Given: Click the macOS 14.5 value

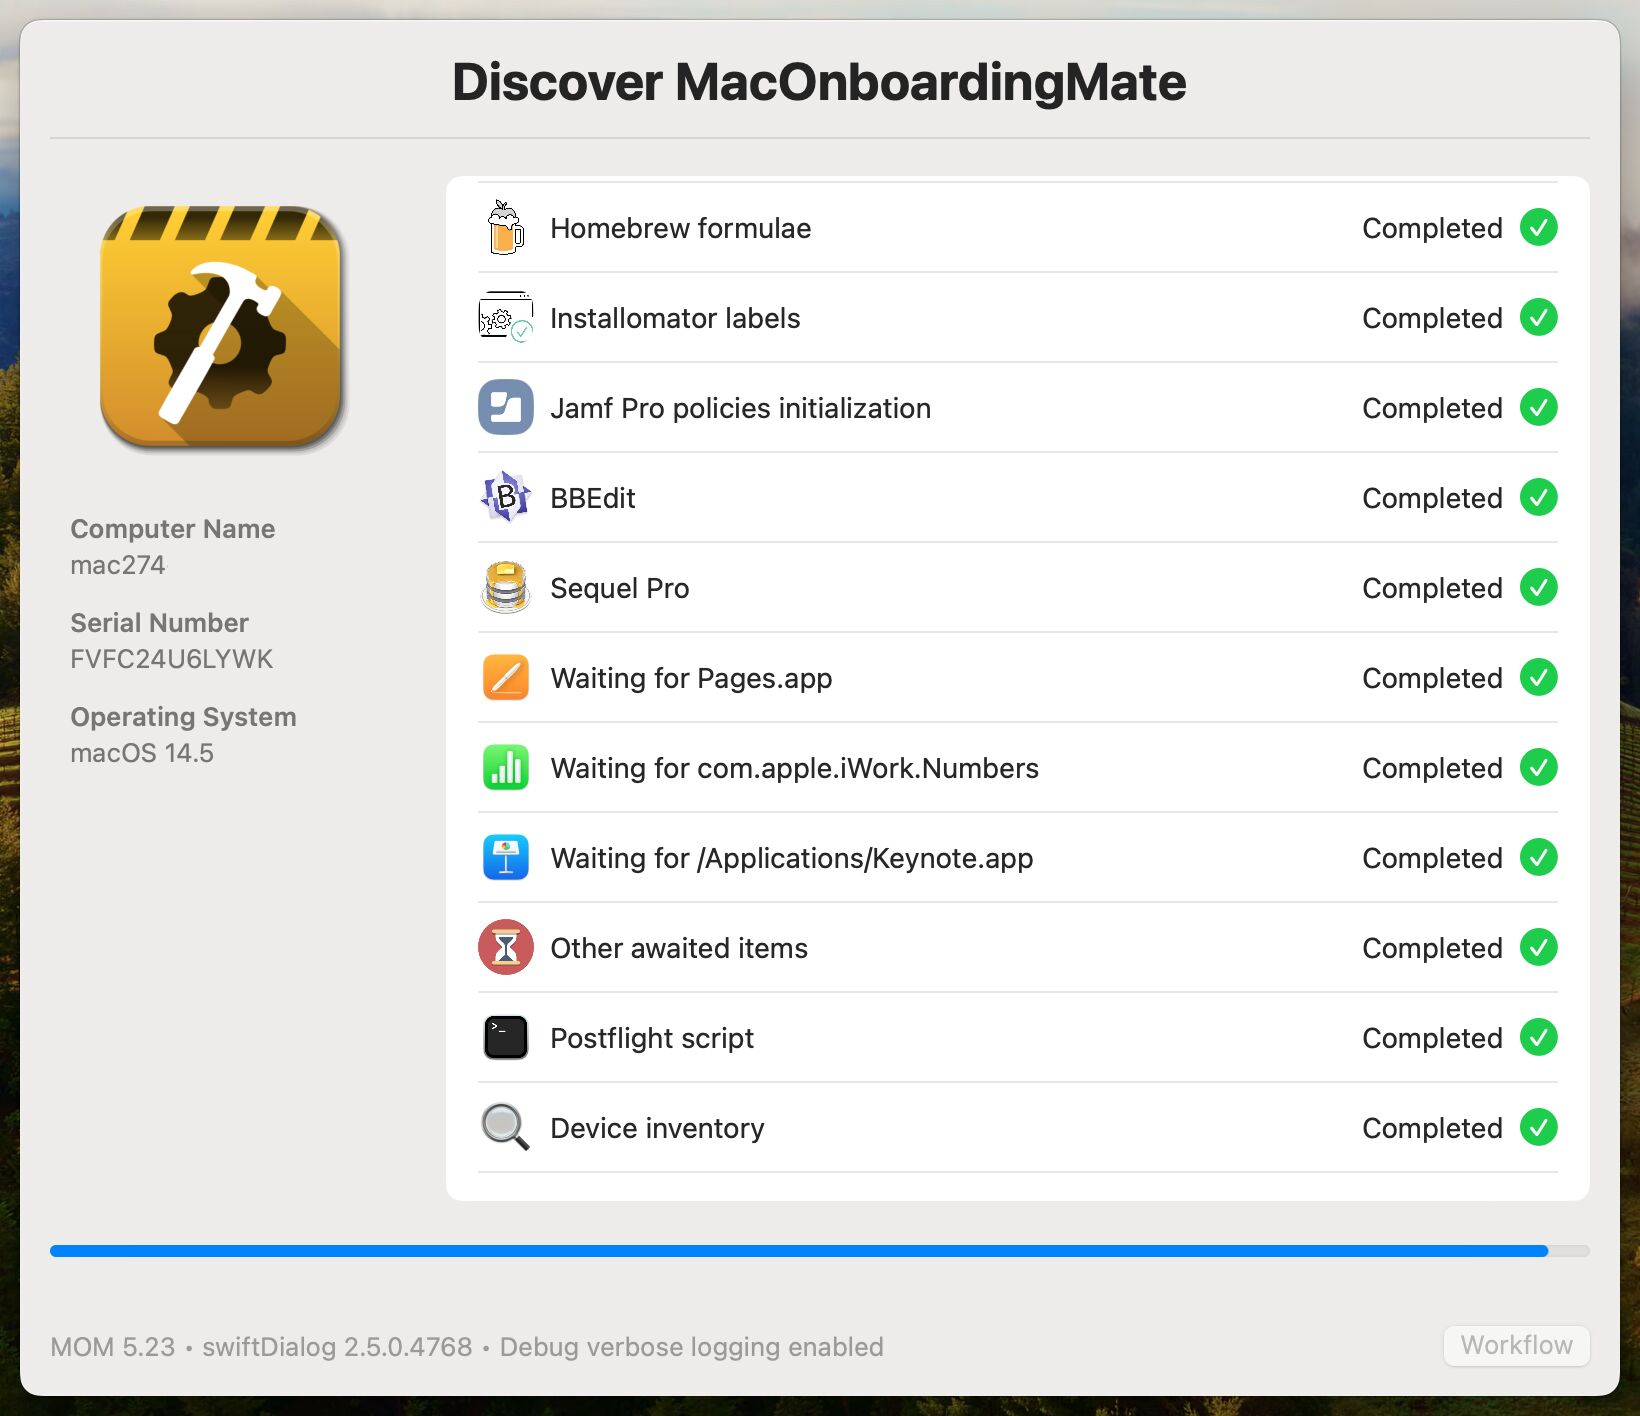Looking at the screenshot, I should click(141, 753).
